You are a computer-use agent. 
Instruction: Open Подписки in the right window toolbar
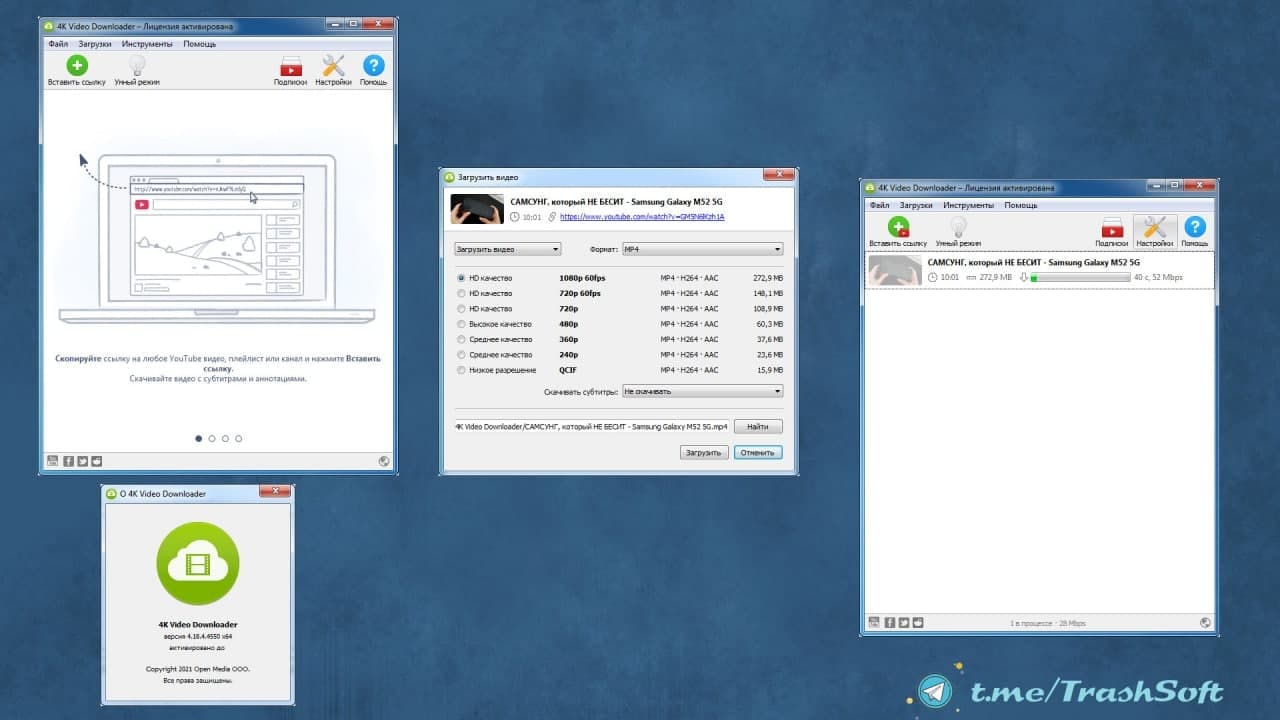(1112, 232)
